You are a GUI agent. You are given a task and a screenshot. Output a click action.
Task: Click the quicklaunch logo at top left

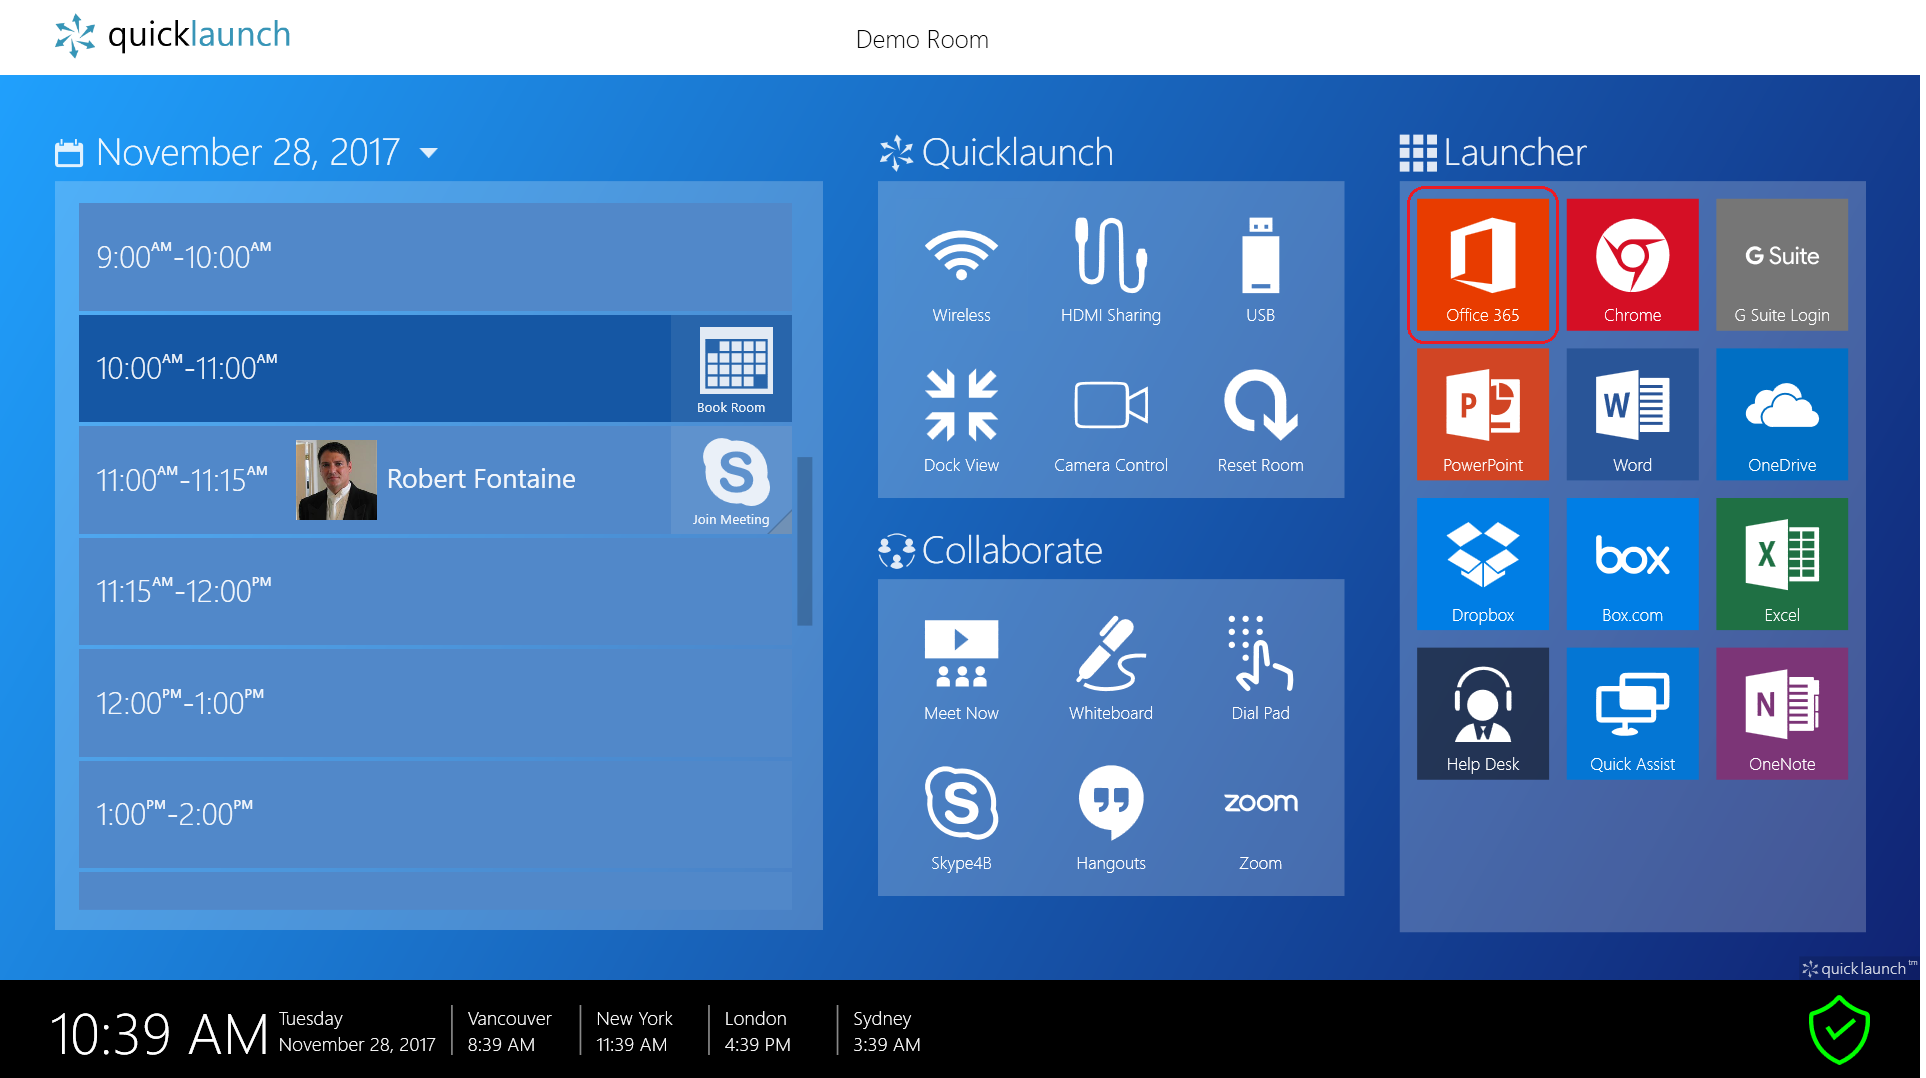(x=173, y=36)
